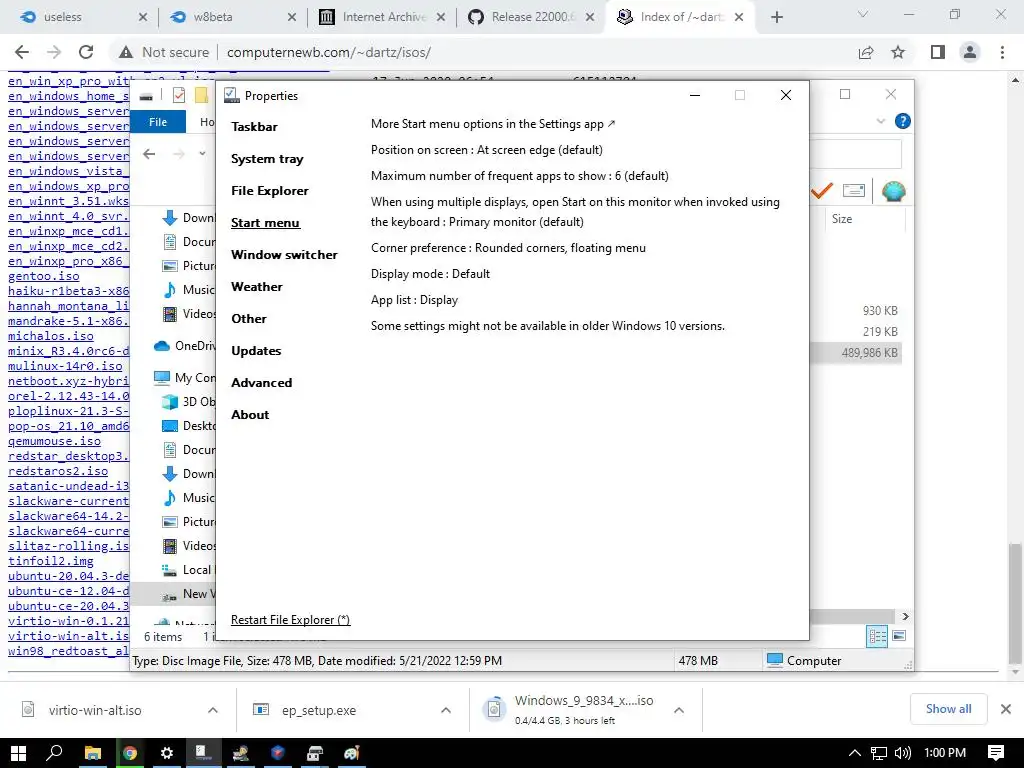Expand Windows_9_9834 download options
The height and width of the screenshot is (768, 1024).
(679, 711)
